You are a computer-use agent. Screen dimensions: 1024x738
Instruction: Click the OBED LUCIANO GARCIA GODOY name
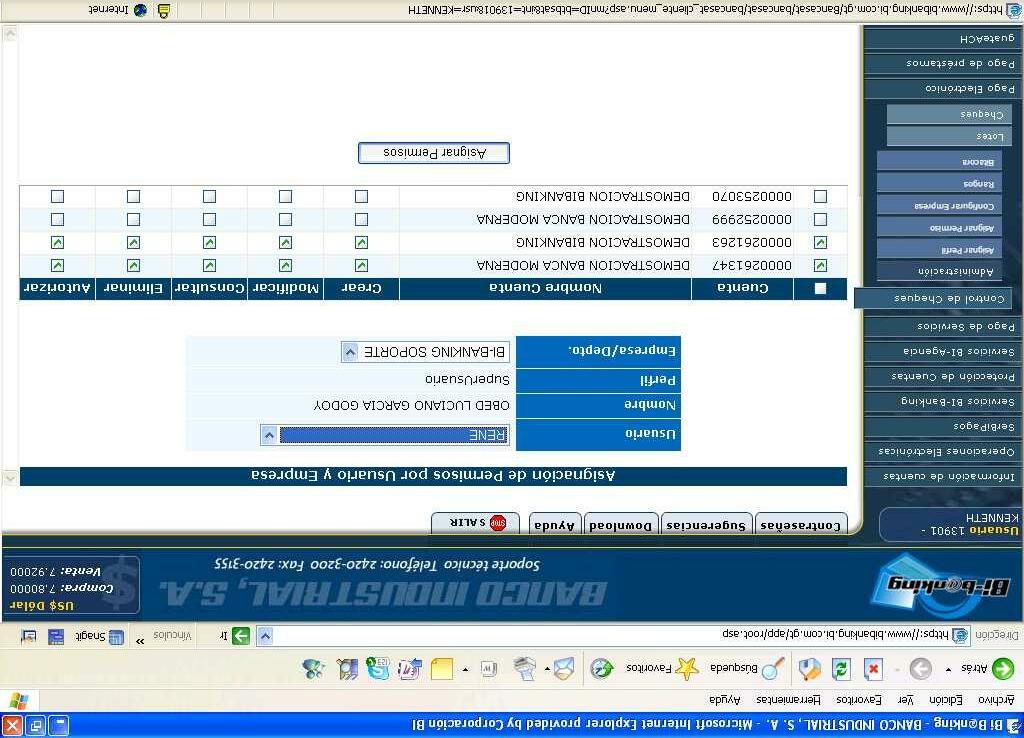411,405
